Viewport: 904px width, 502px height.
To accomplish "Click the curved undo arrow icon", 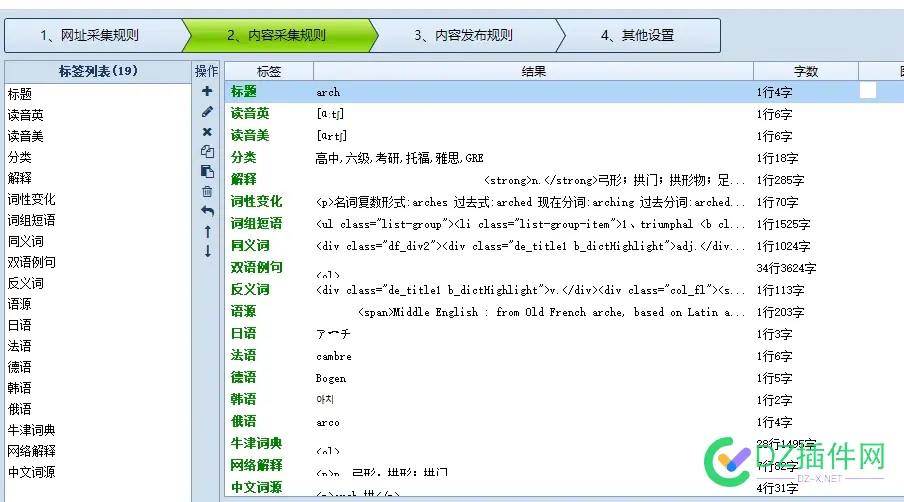I will click(x=207, y=211).
